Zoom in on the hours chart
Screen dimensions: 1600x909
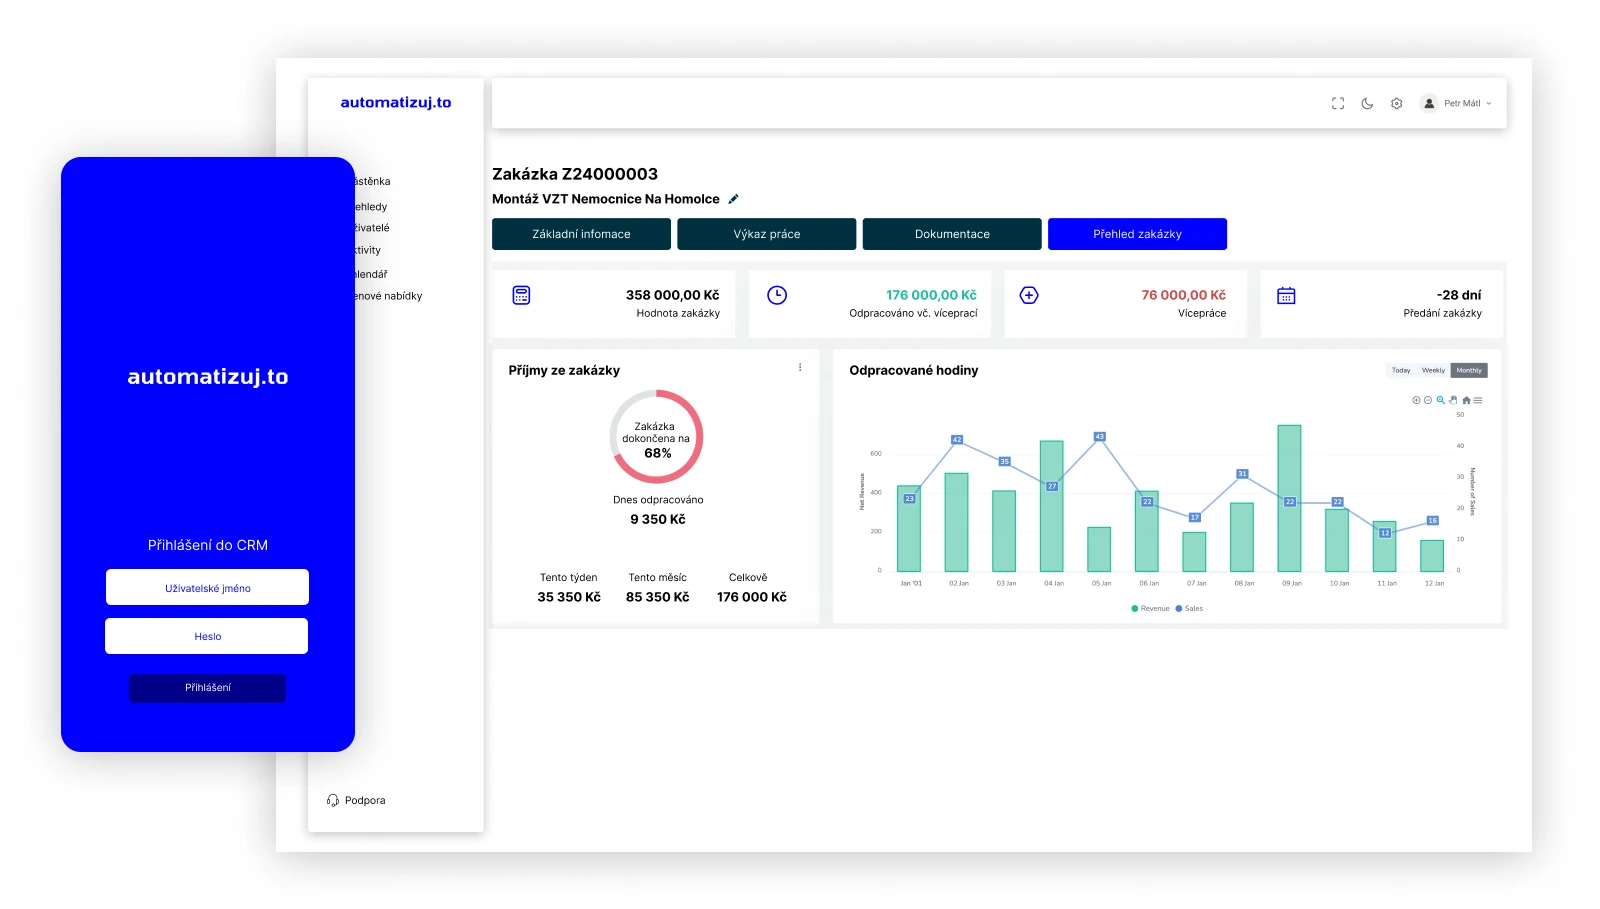(1416, 400)
